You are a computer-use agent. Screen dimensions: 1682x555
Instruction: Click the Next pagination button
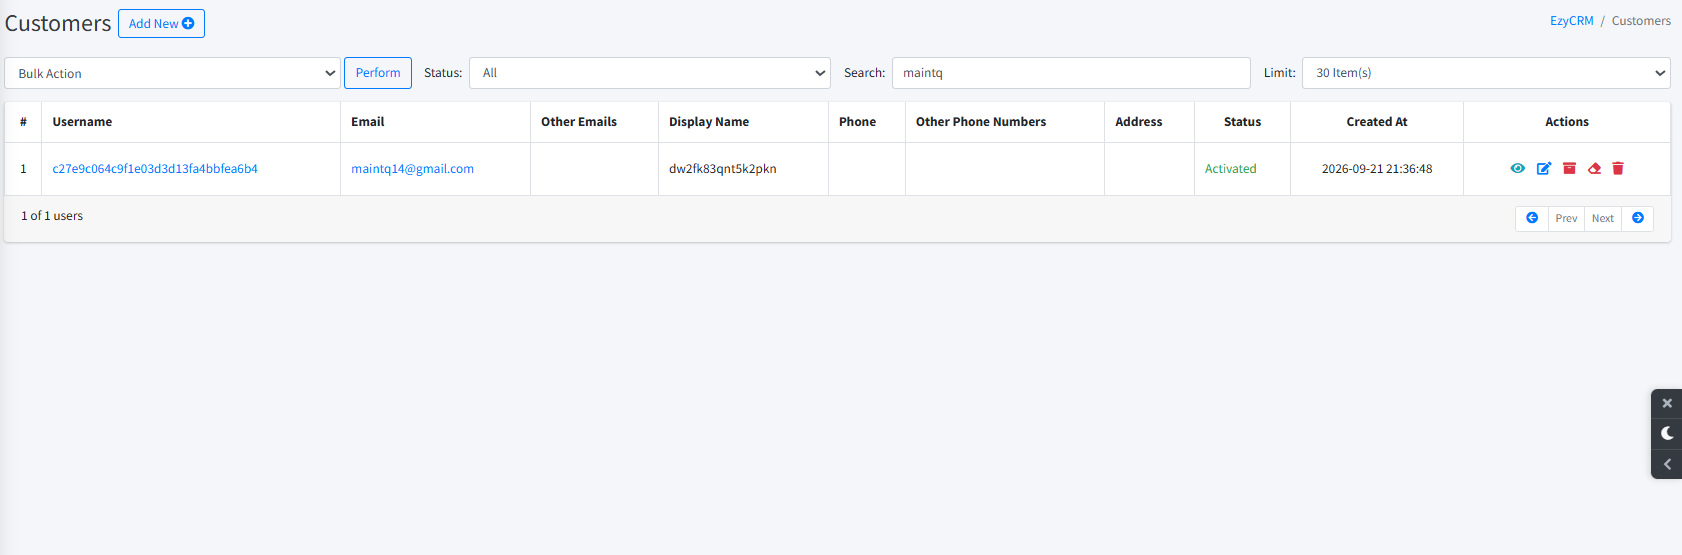point(1603,218)
